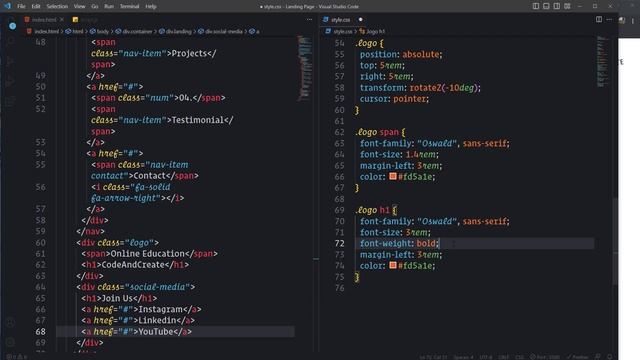Image resolution: width=640 pixels, height=360 pixels.
Task: Click the unsaved dot on style.css tab
Action: (x=360, y=20)
